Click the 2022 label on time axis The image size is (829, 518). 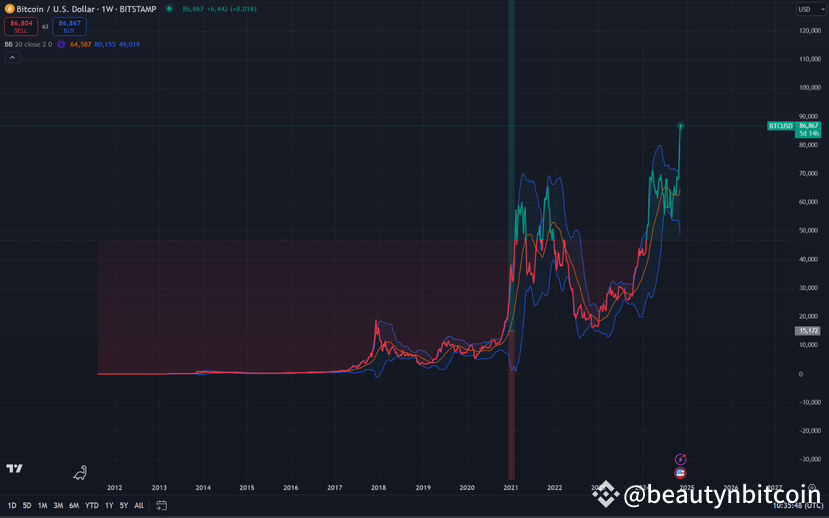[555, 487]
